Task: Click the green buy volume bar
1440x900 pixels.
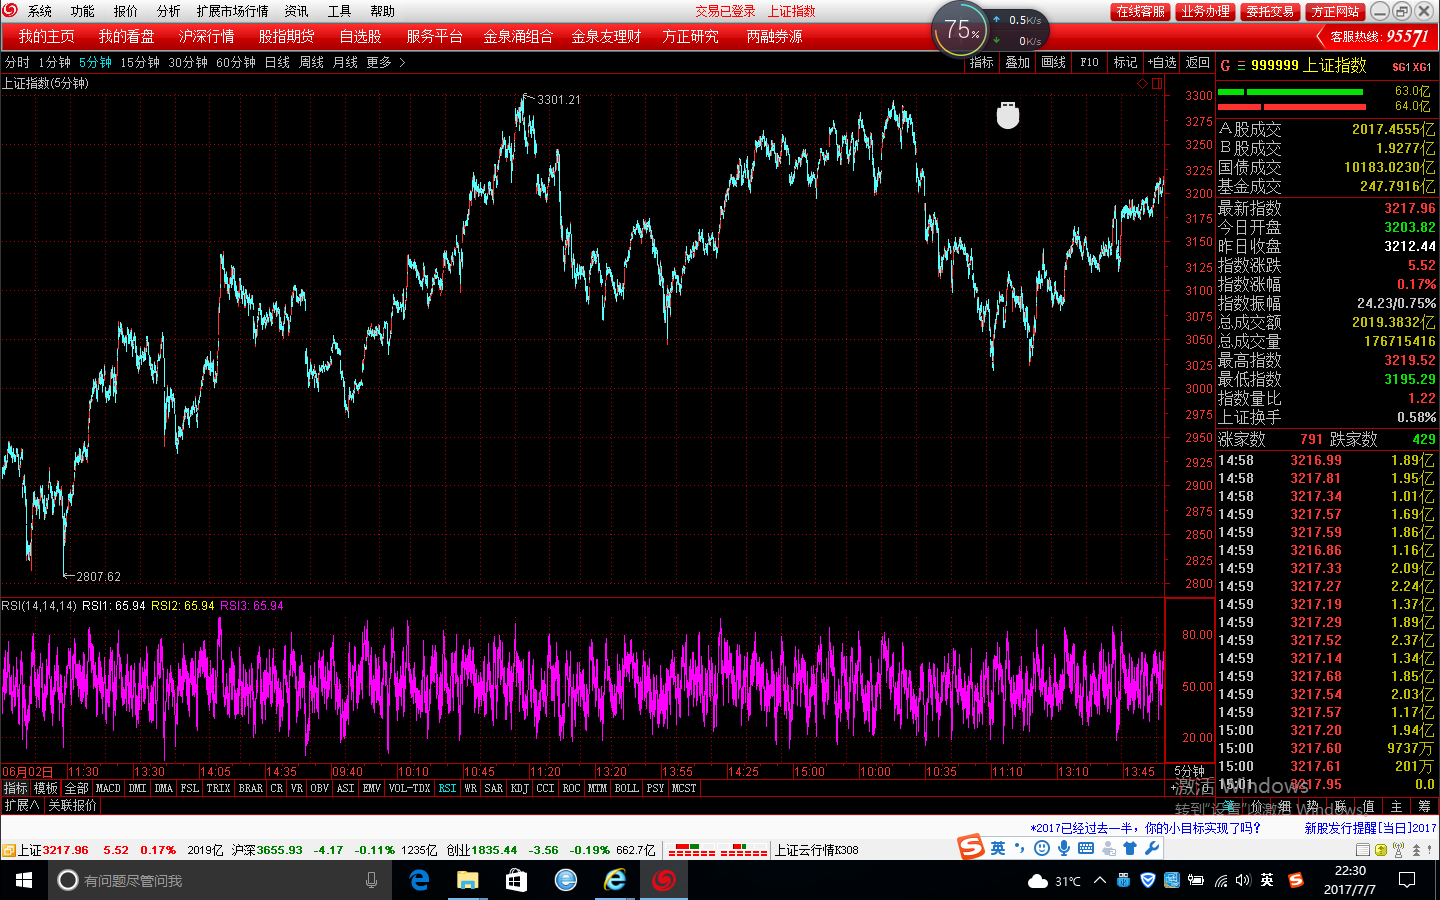Action: point(1291,92)
